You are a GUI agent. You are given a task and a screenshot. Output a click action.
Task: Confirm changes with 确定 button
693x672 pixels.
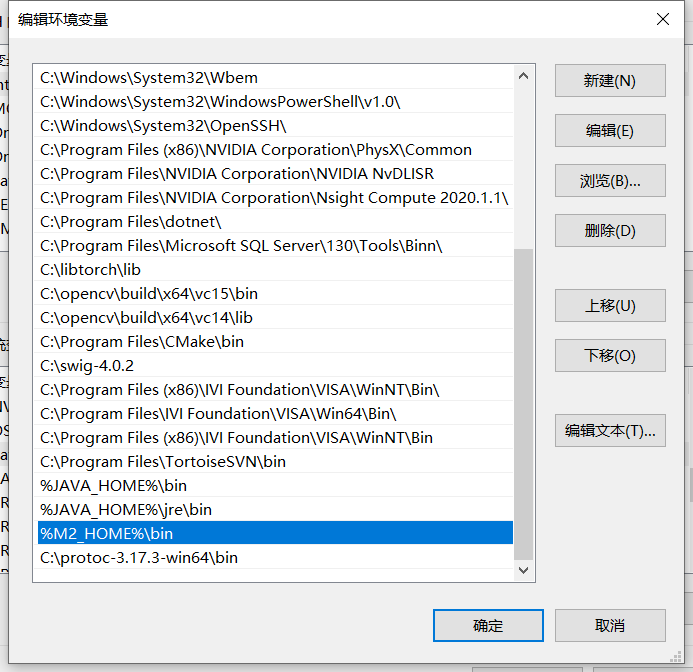pos(488,626)
